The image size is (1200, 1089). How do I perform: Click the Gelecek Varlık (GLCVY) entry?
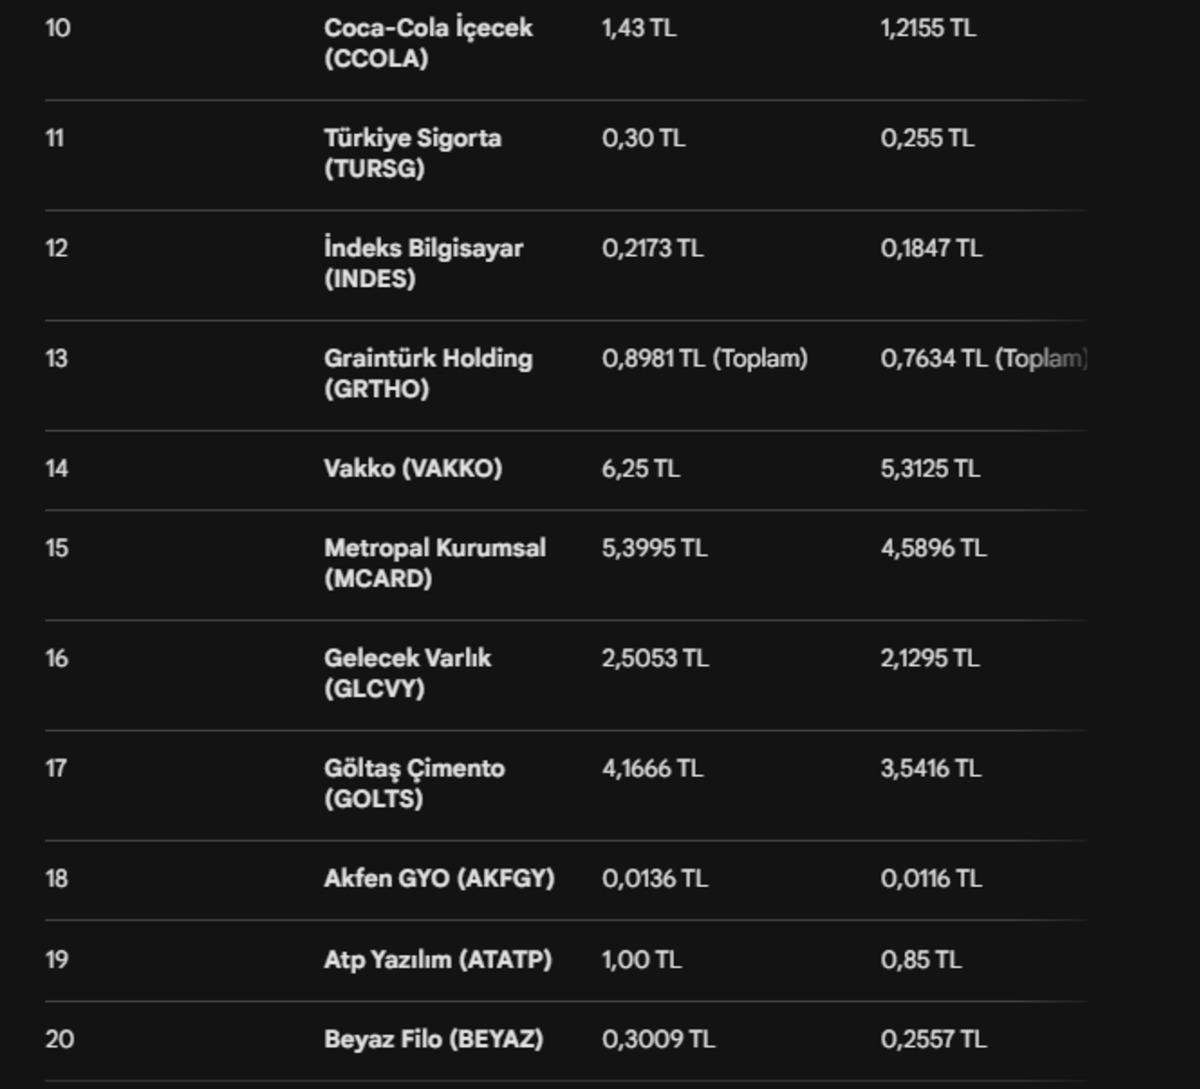pos(407,673)
